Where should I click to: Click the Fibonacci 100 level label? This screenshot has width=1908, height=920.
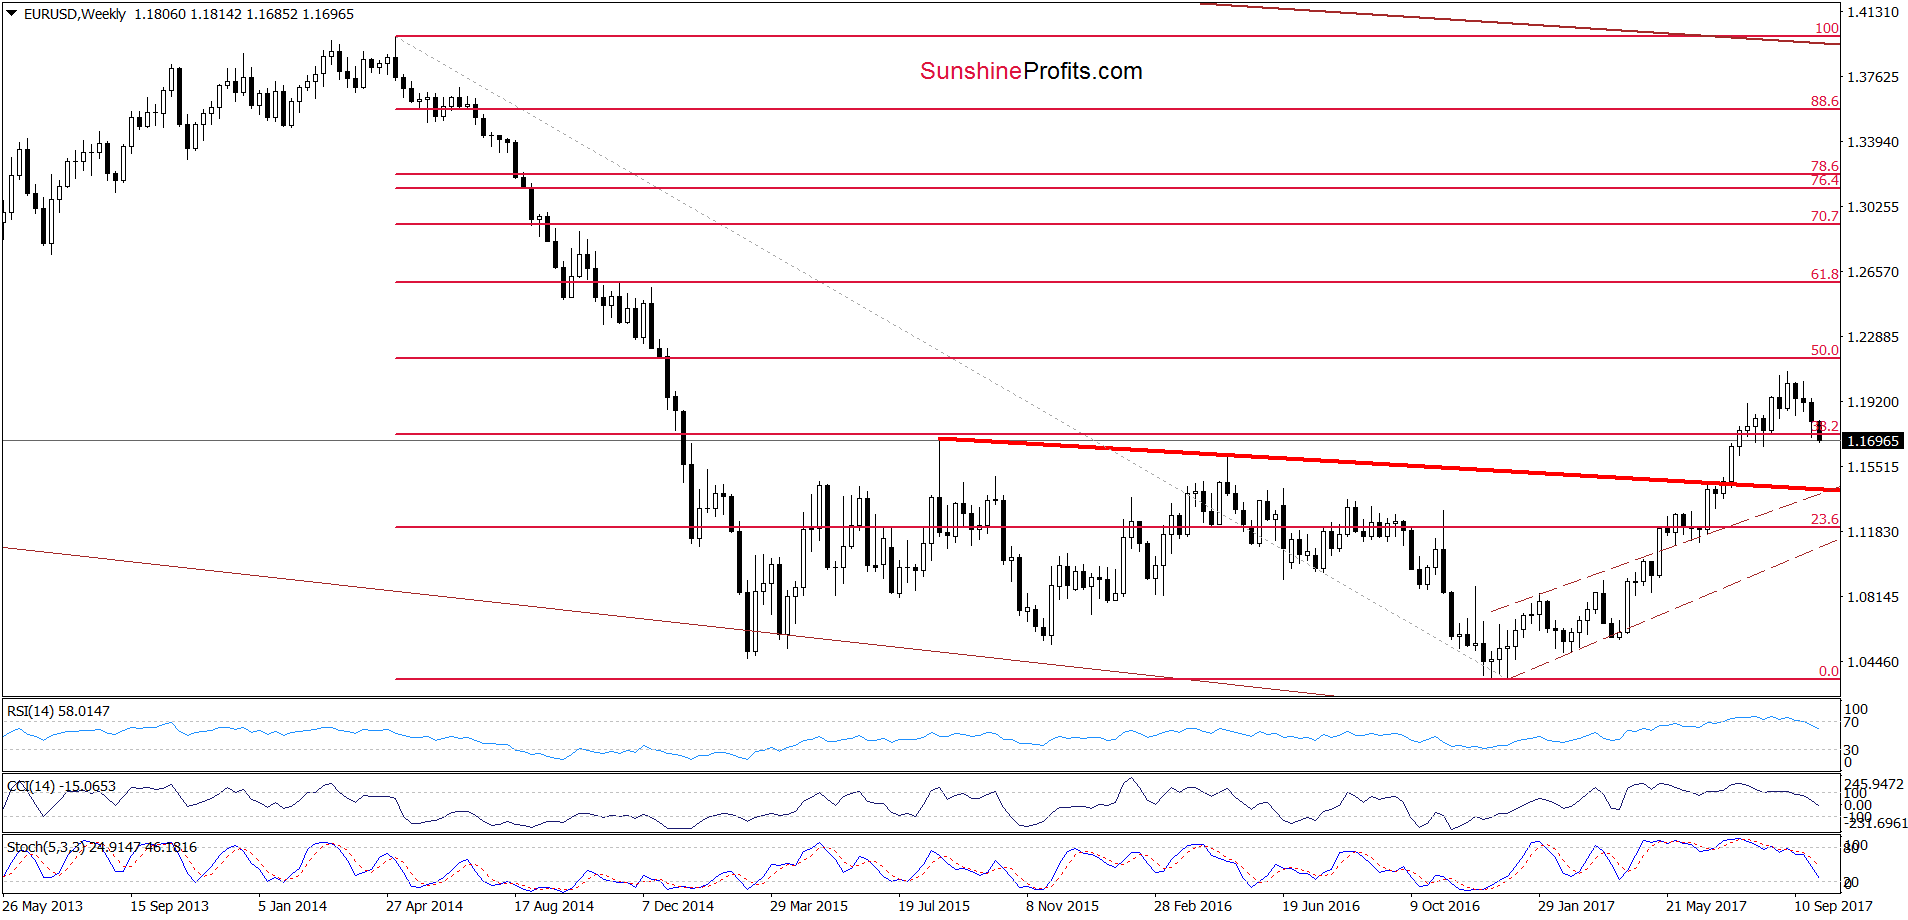coord(1827,28)
